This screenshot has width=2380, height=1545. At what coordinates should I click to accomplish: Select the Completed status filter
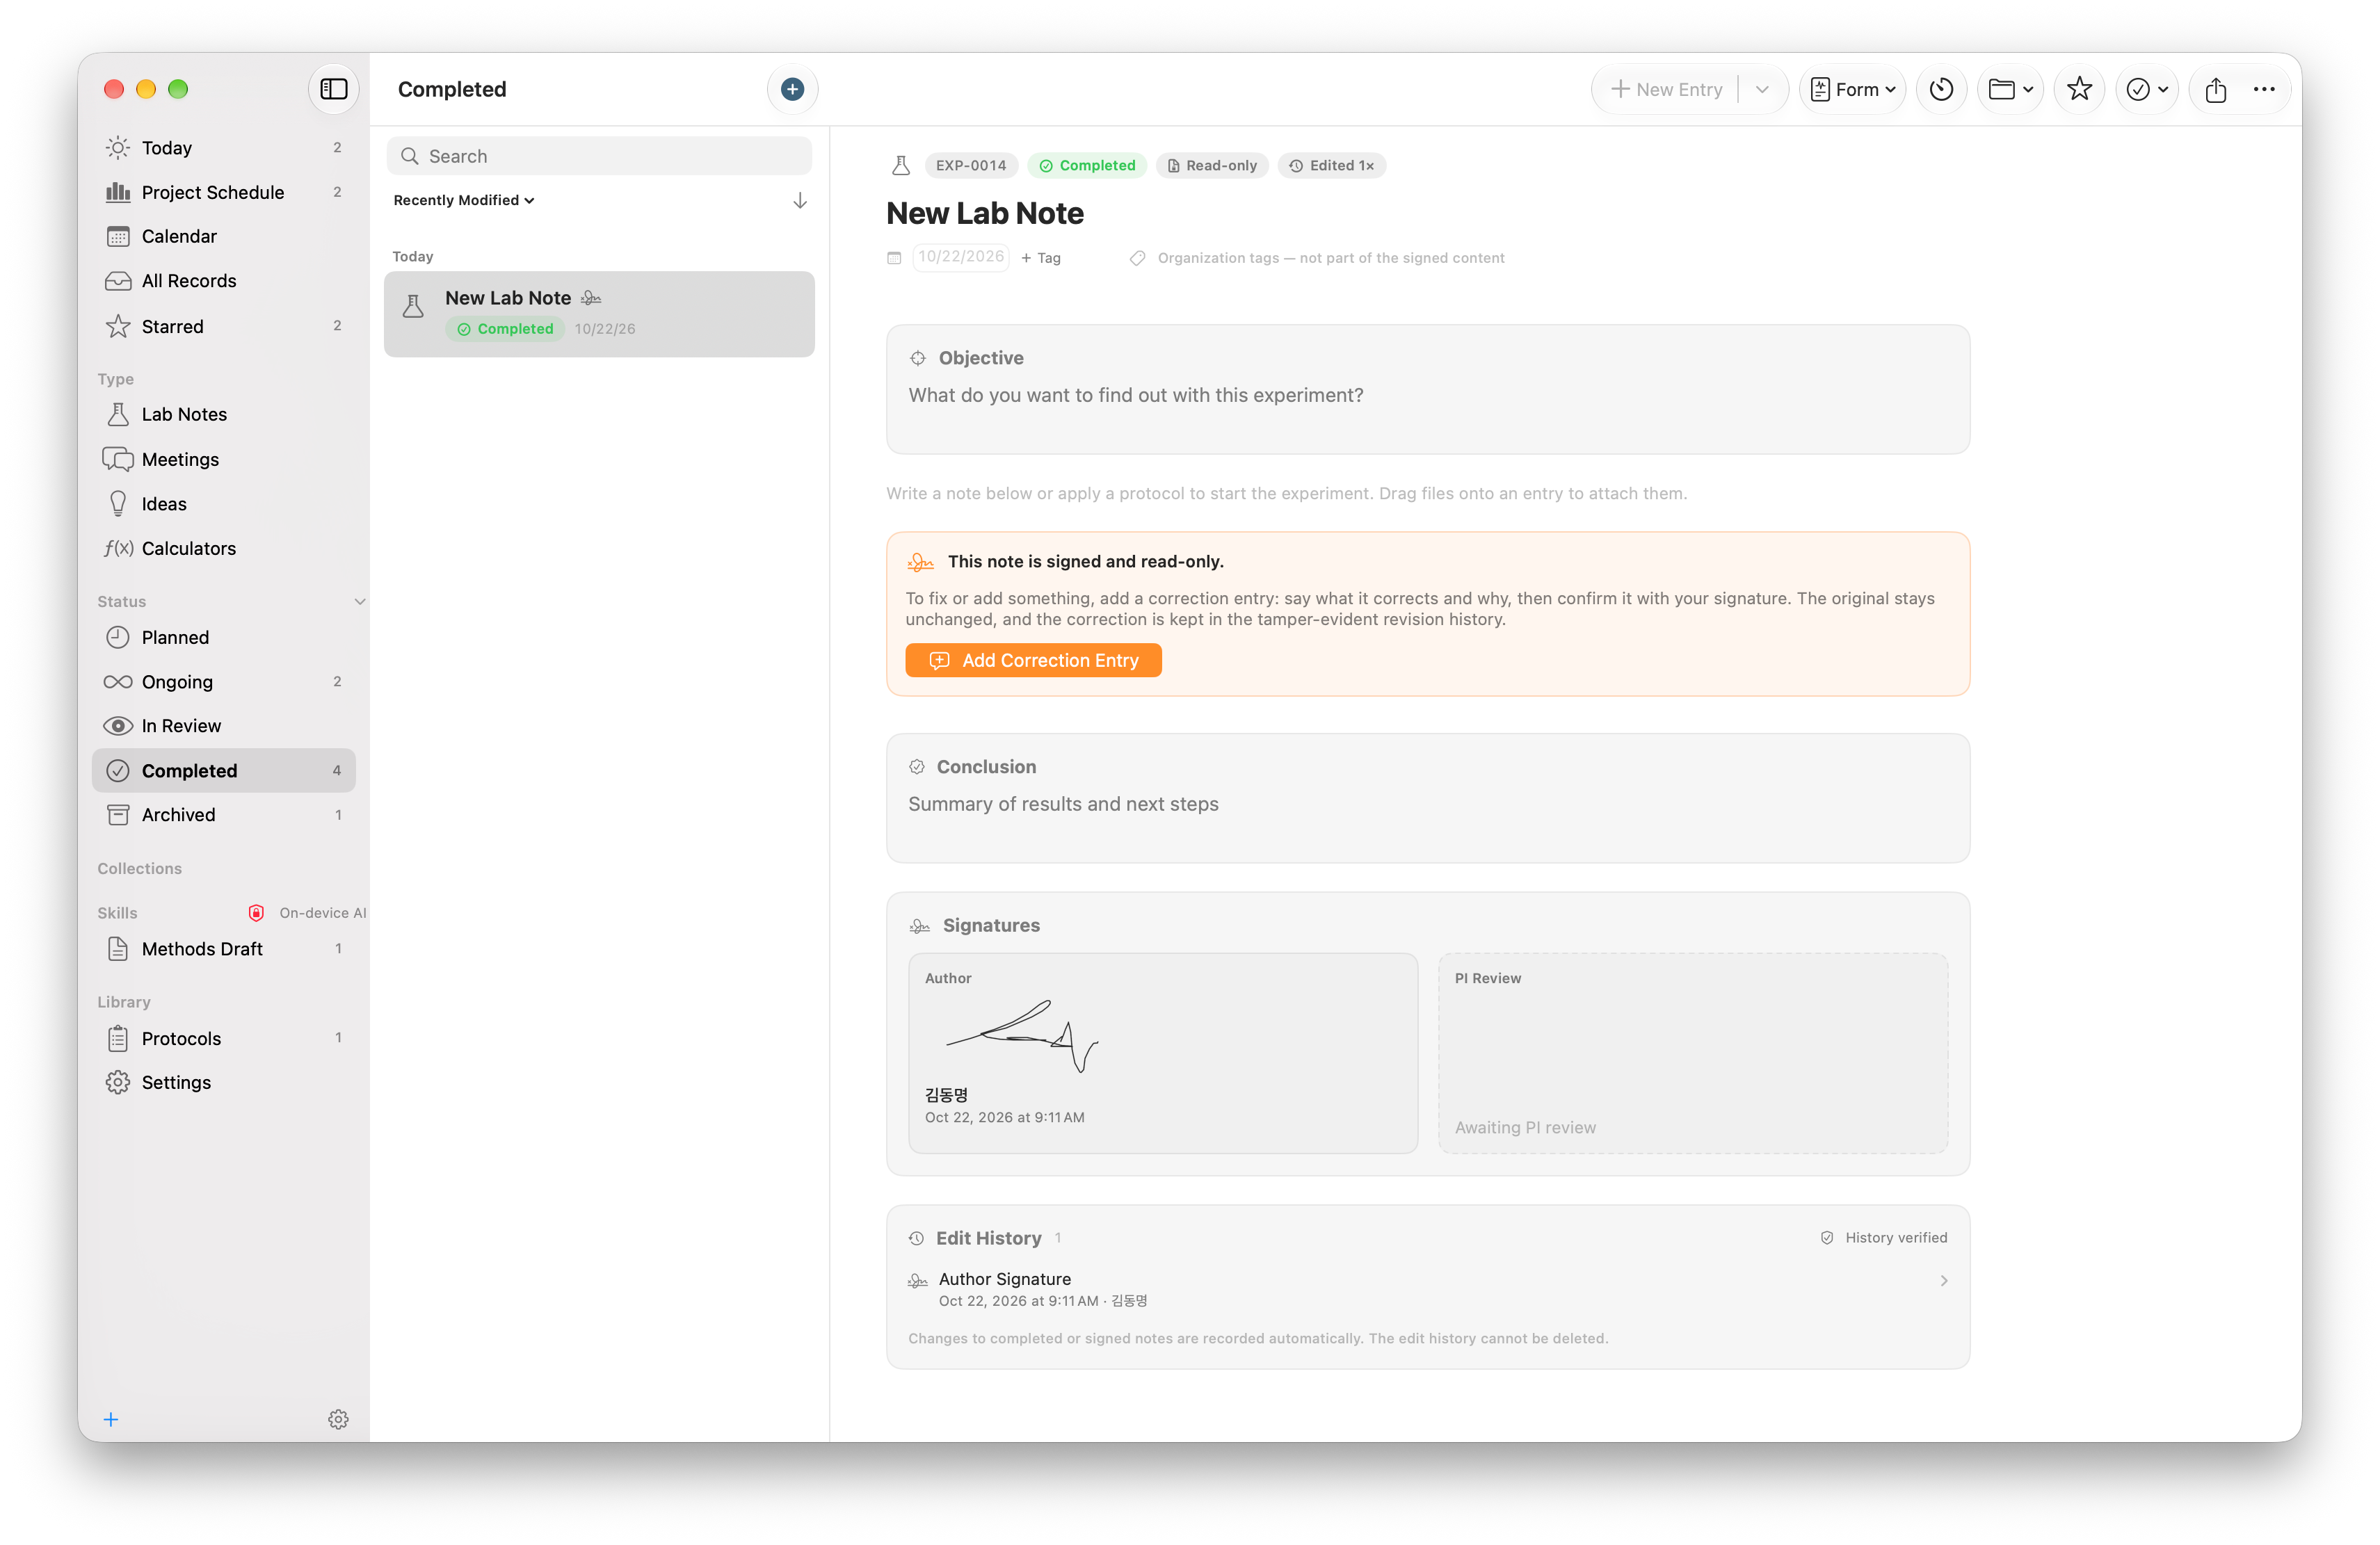click(x=224, y=771)
